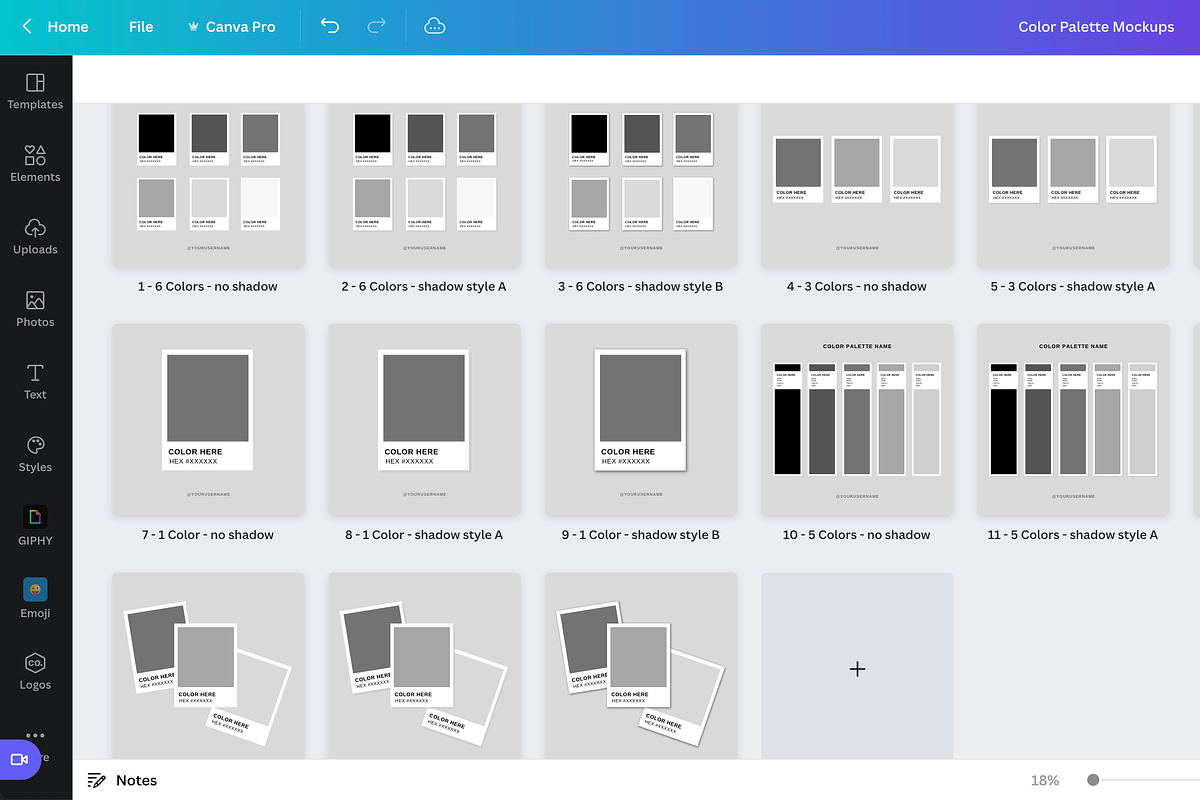Open the Photos panel

tap(35, 309)
